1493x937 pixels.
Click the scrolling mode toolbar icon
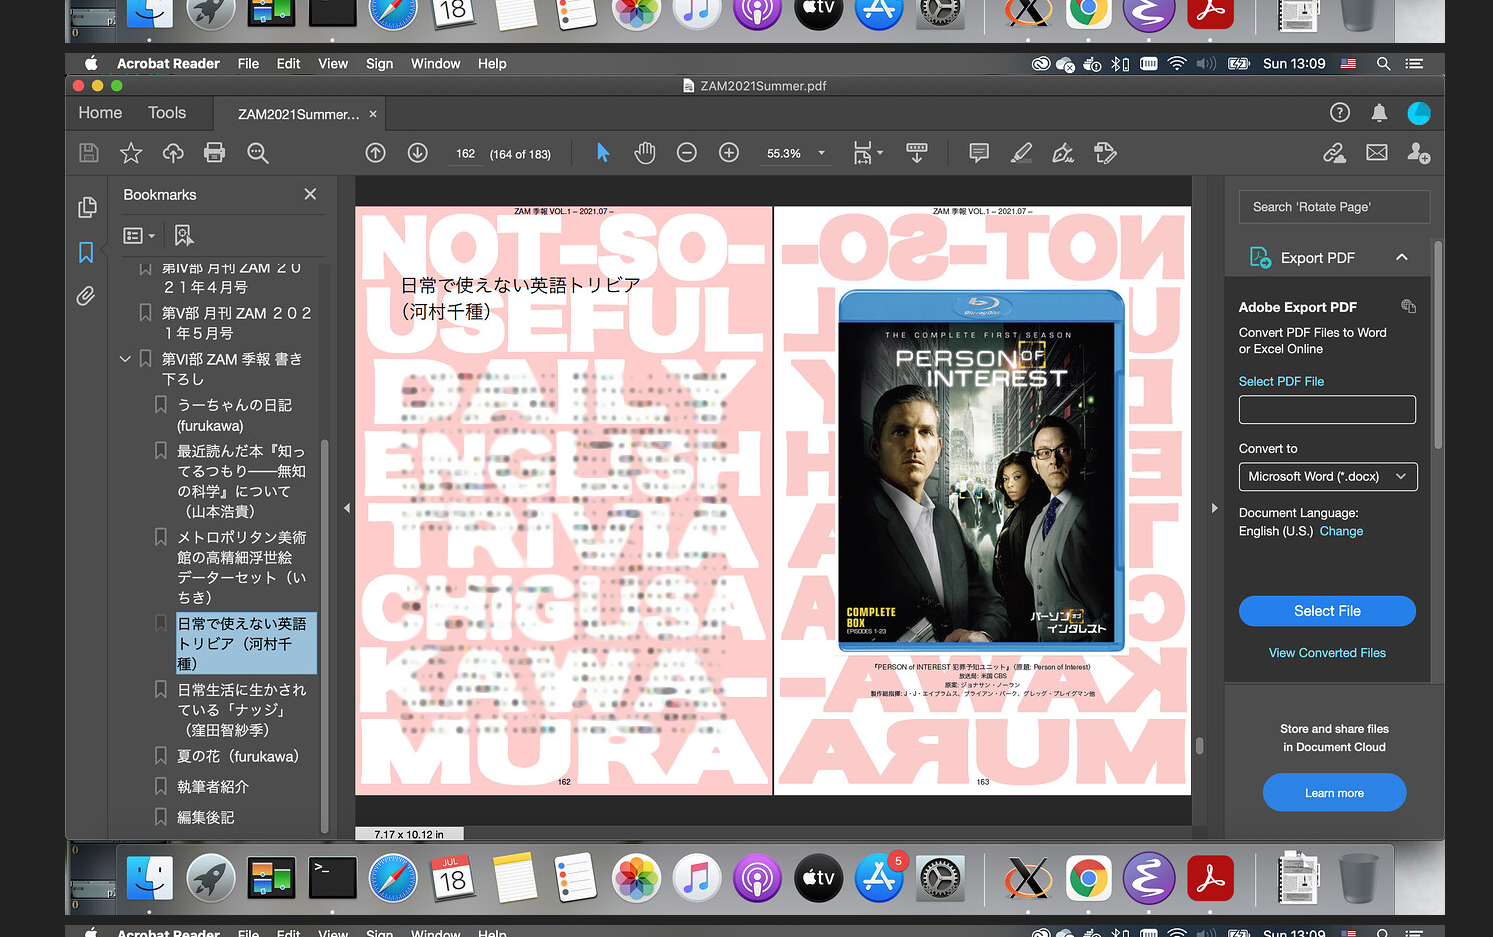(x=917, y=153)
